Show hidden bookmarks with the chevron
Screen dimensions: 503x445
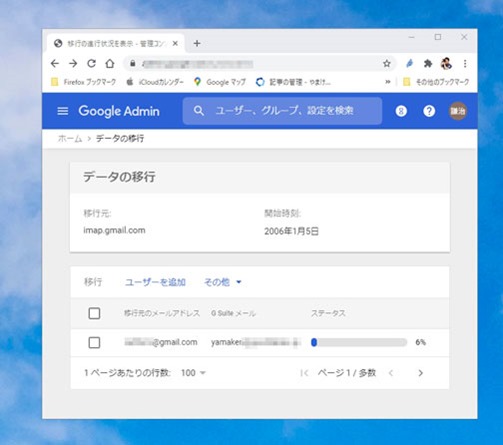tap(388, 82)
